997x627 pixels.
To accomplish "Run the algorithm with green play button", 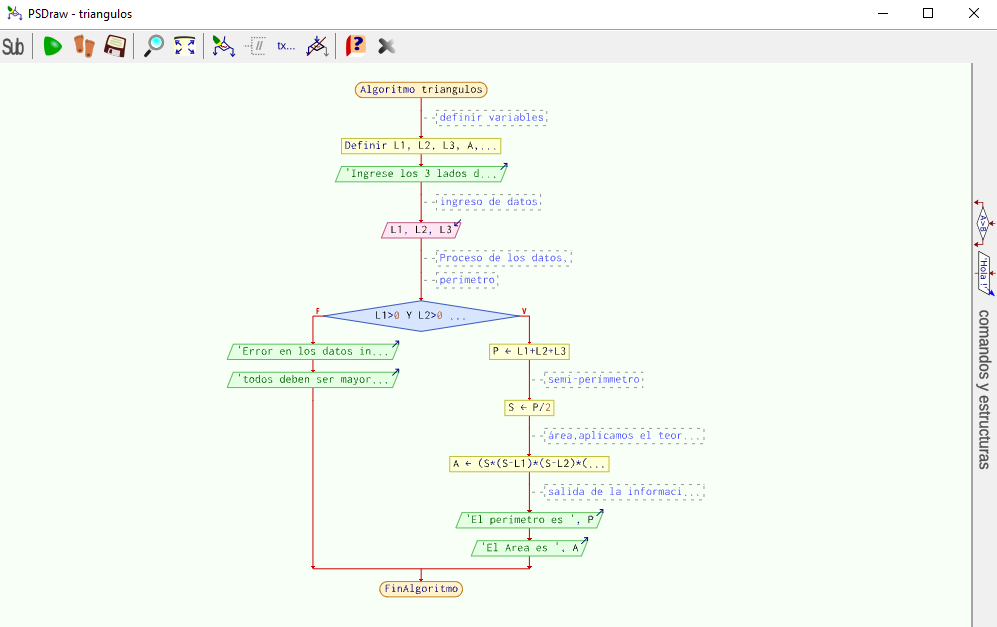I will (x=52, y=46).
